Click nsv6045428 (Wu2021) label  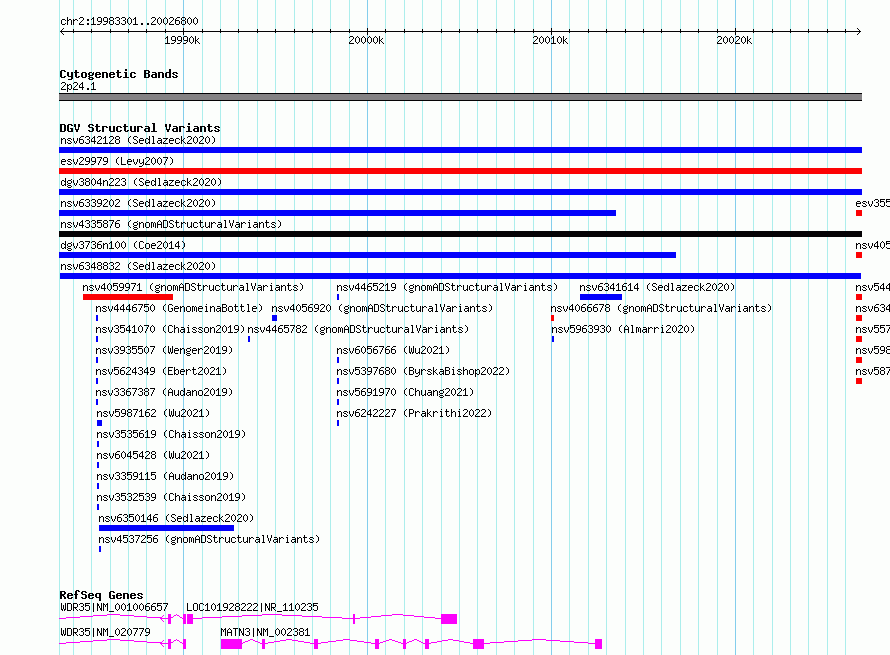pos(153,455)
